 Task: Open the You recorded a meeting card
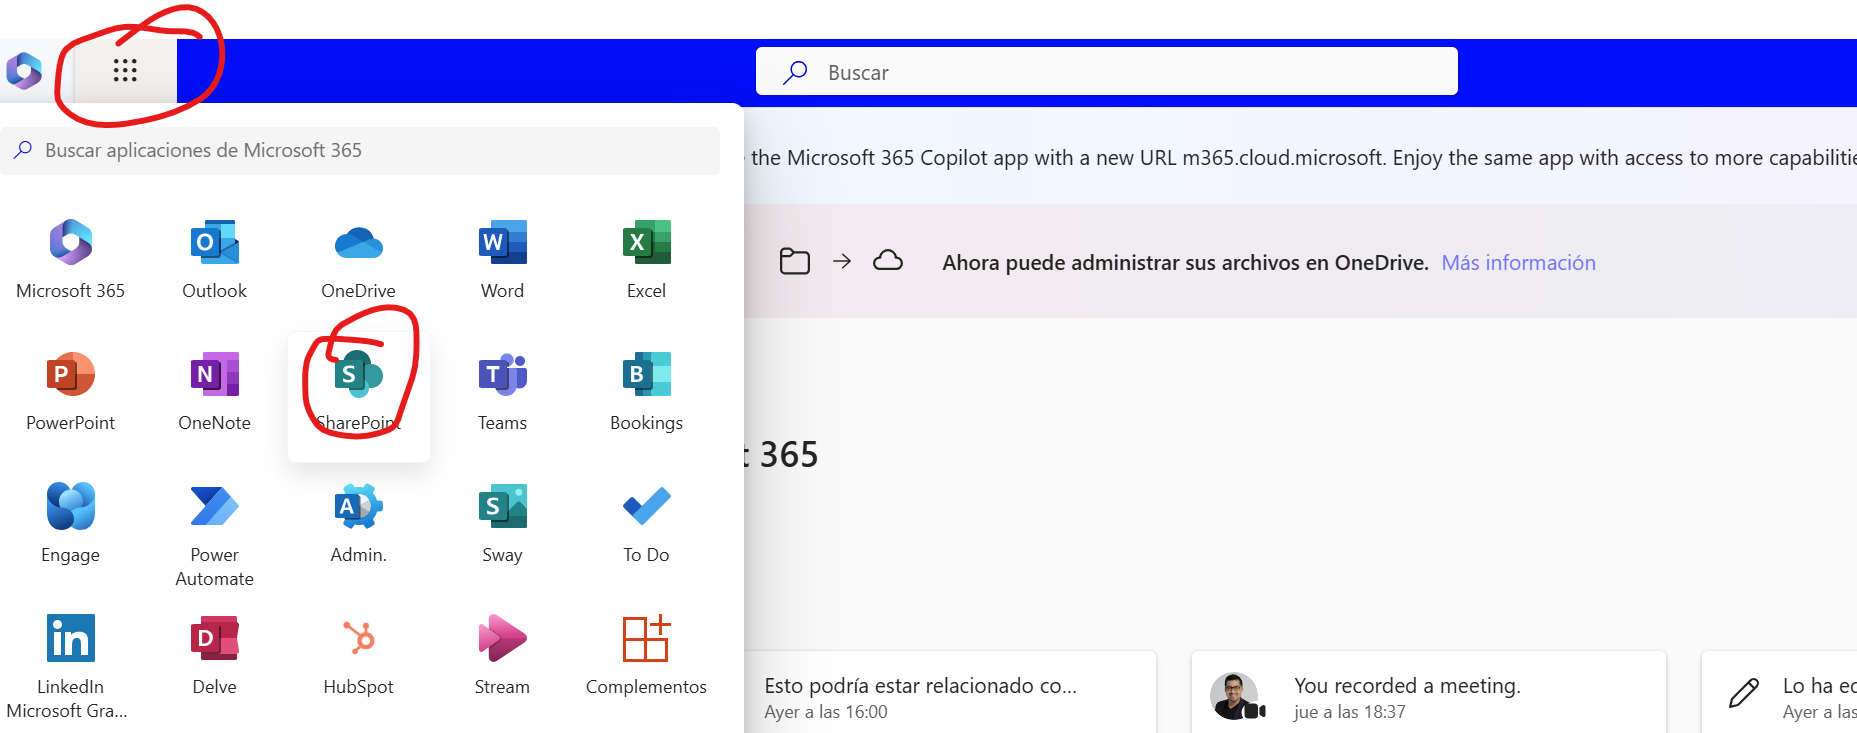(1429, 692)
